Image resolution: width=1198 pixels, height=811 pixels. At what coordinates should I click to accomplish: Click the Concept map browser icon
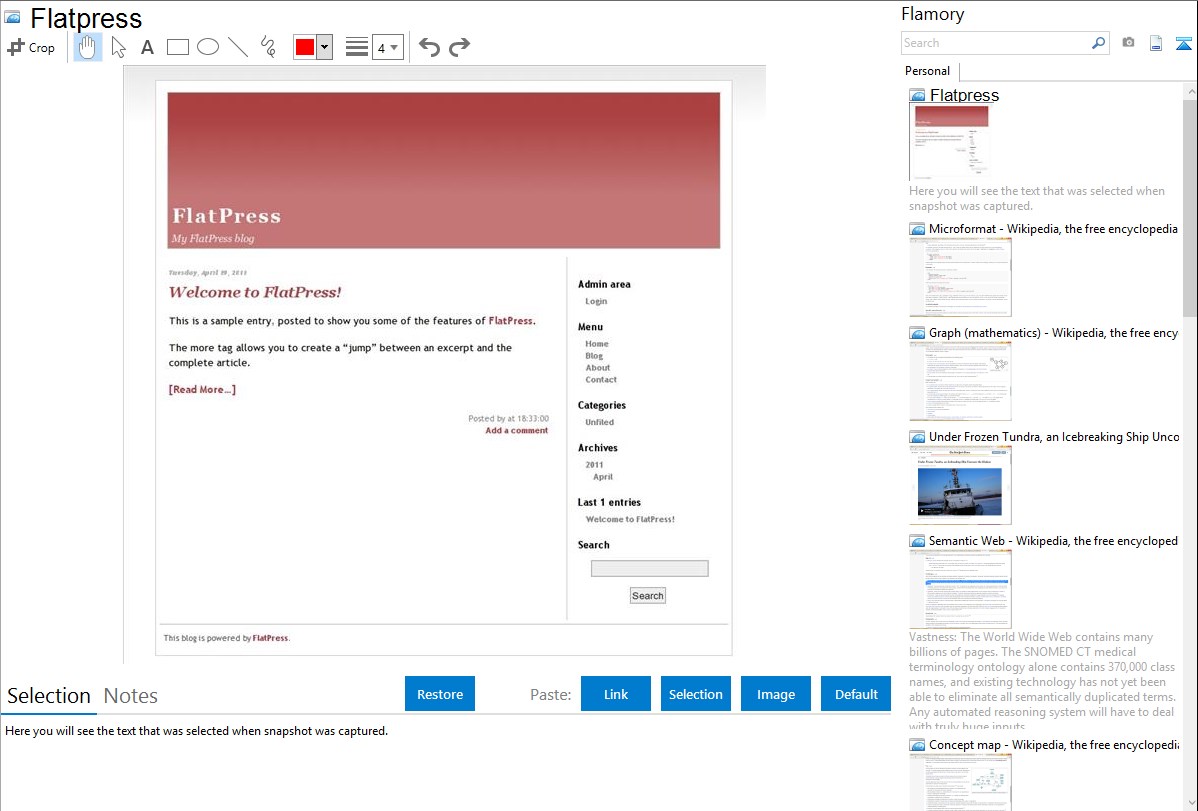click(x=917, y=745)
